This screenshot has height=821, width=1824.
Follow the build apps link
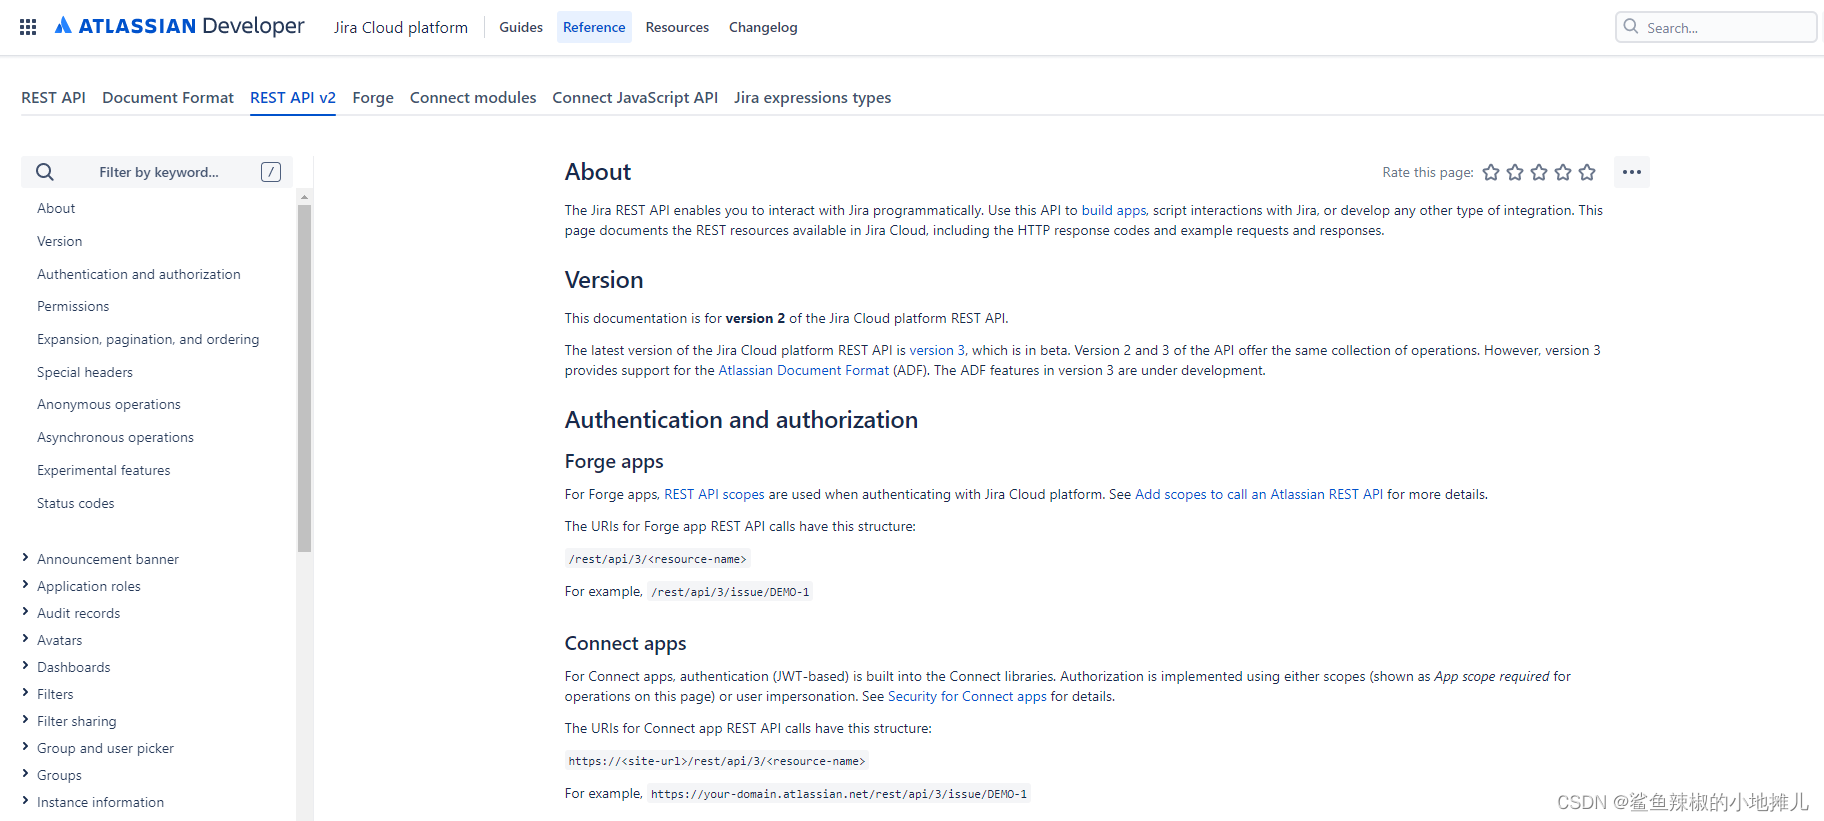click(1114, 210)
